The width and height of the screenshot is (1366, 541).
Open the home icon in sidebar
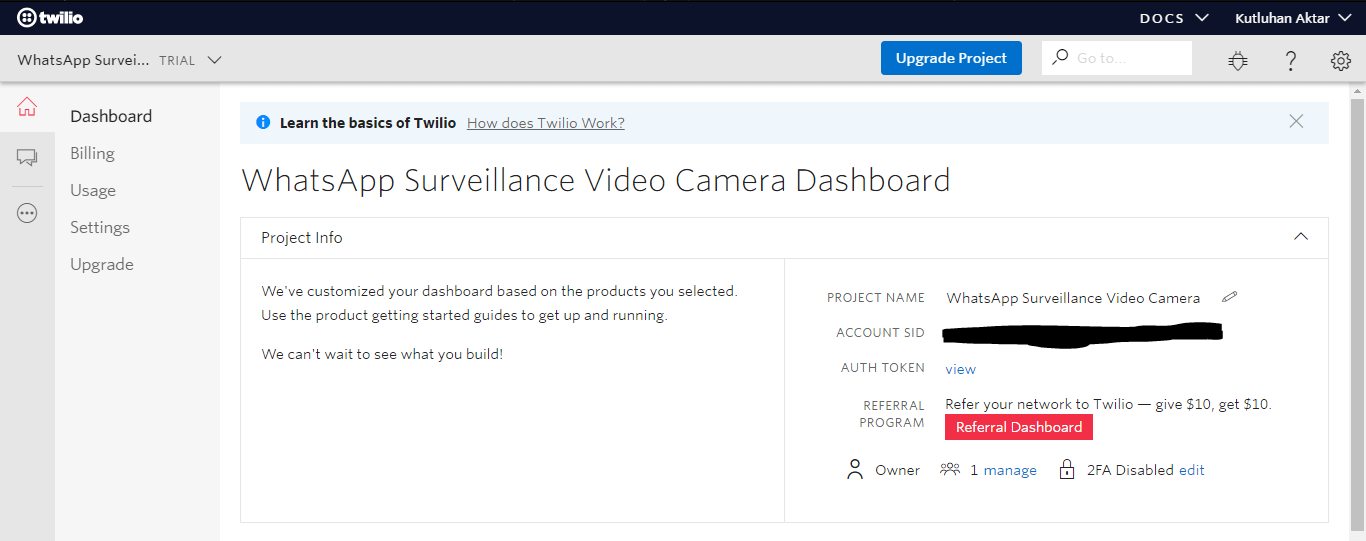point(27,106)
